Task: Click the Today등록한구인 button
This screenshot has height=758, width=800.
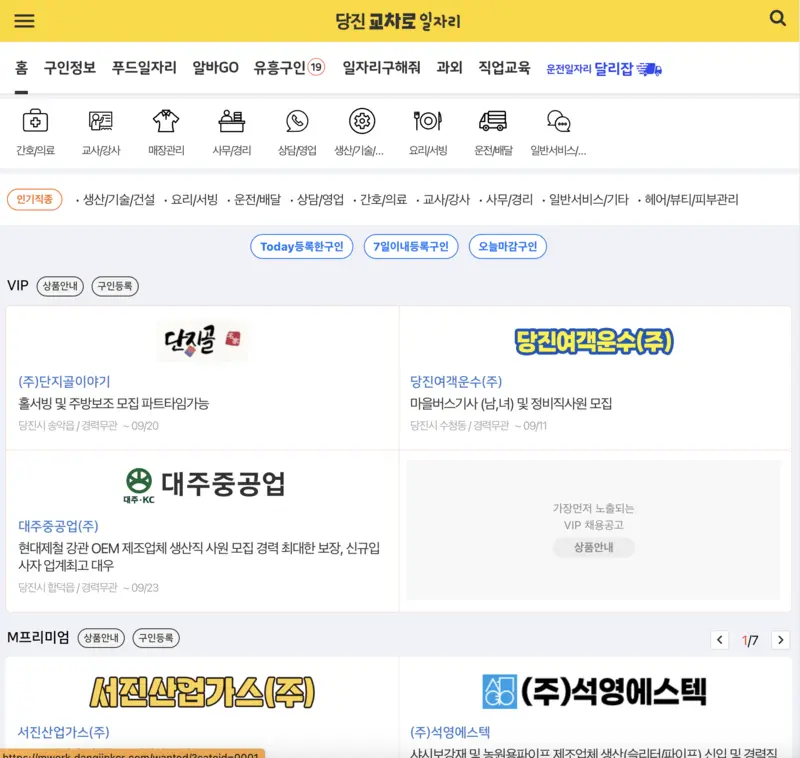Action: (301, 247)
